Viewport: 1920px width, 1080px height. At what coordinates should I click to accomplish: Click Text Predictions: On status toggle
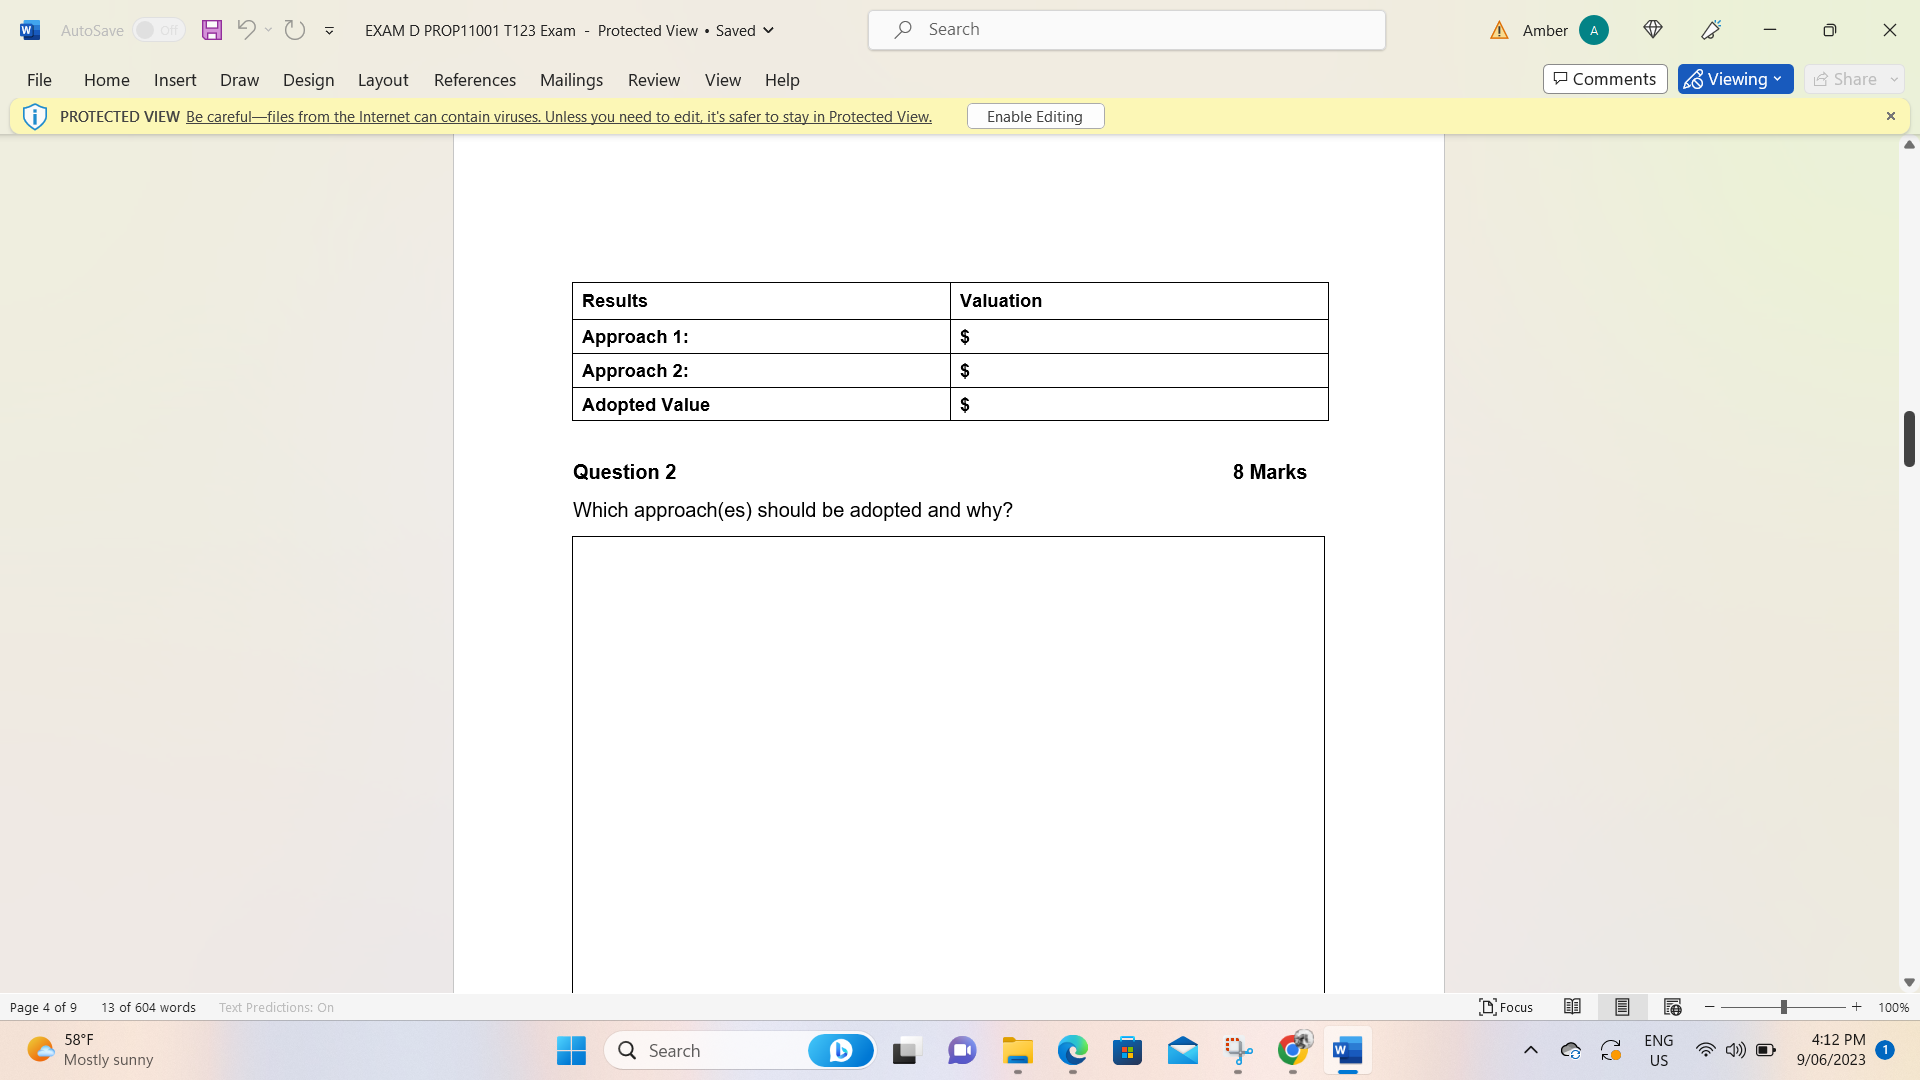[x=276, y=1007]
